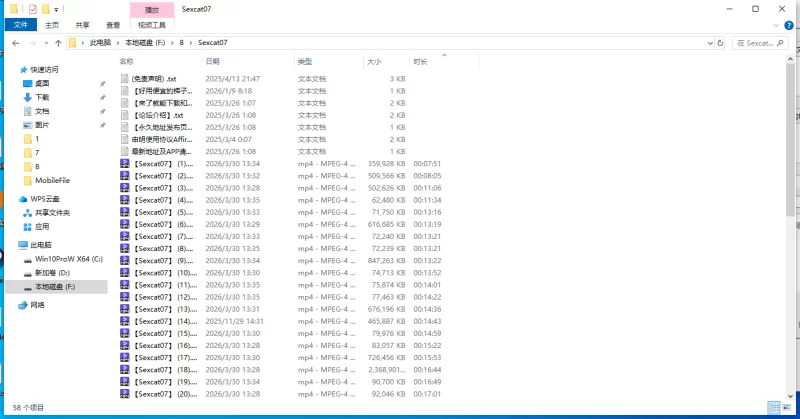The height and width of the screenshot is (419, 800).
Task: Open the 文件 menu tab
Action: tap(20, 25)
